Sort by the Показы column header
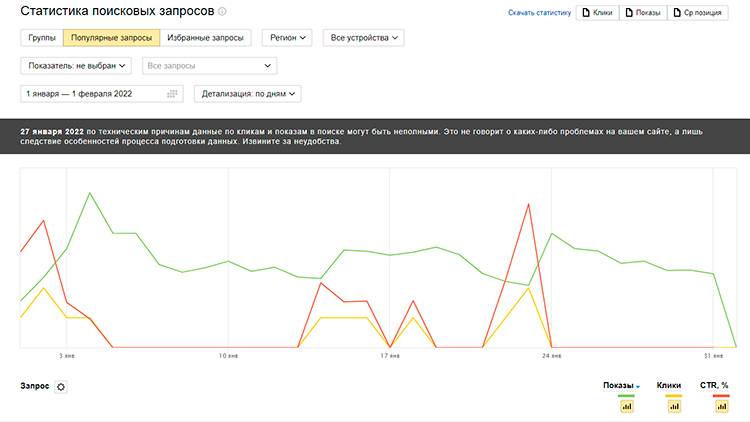 click(621, 385)
